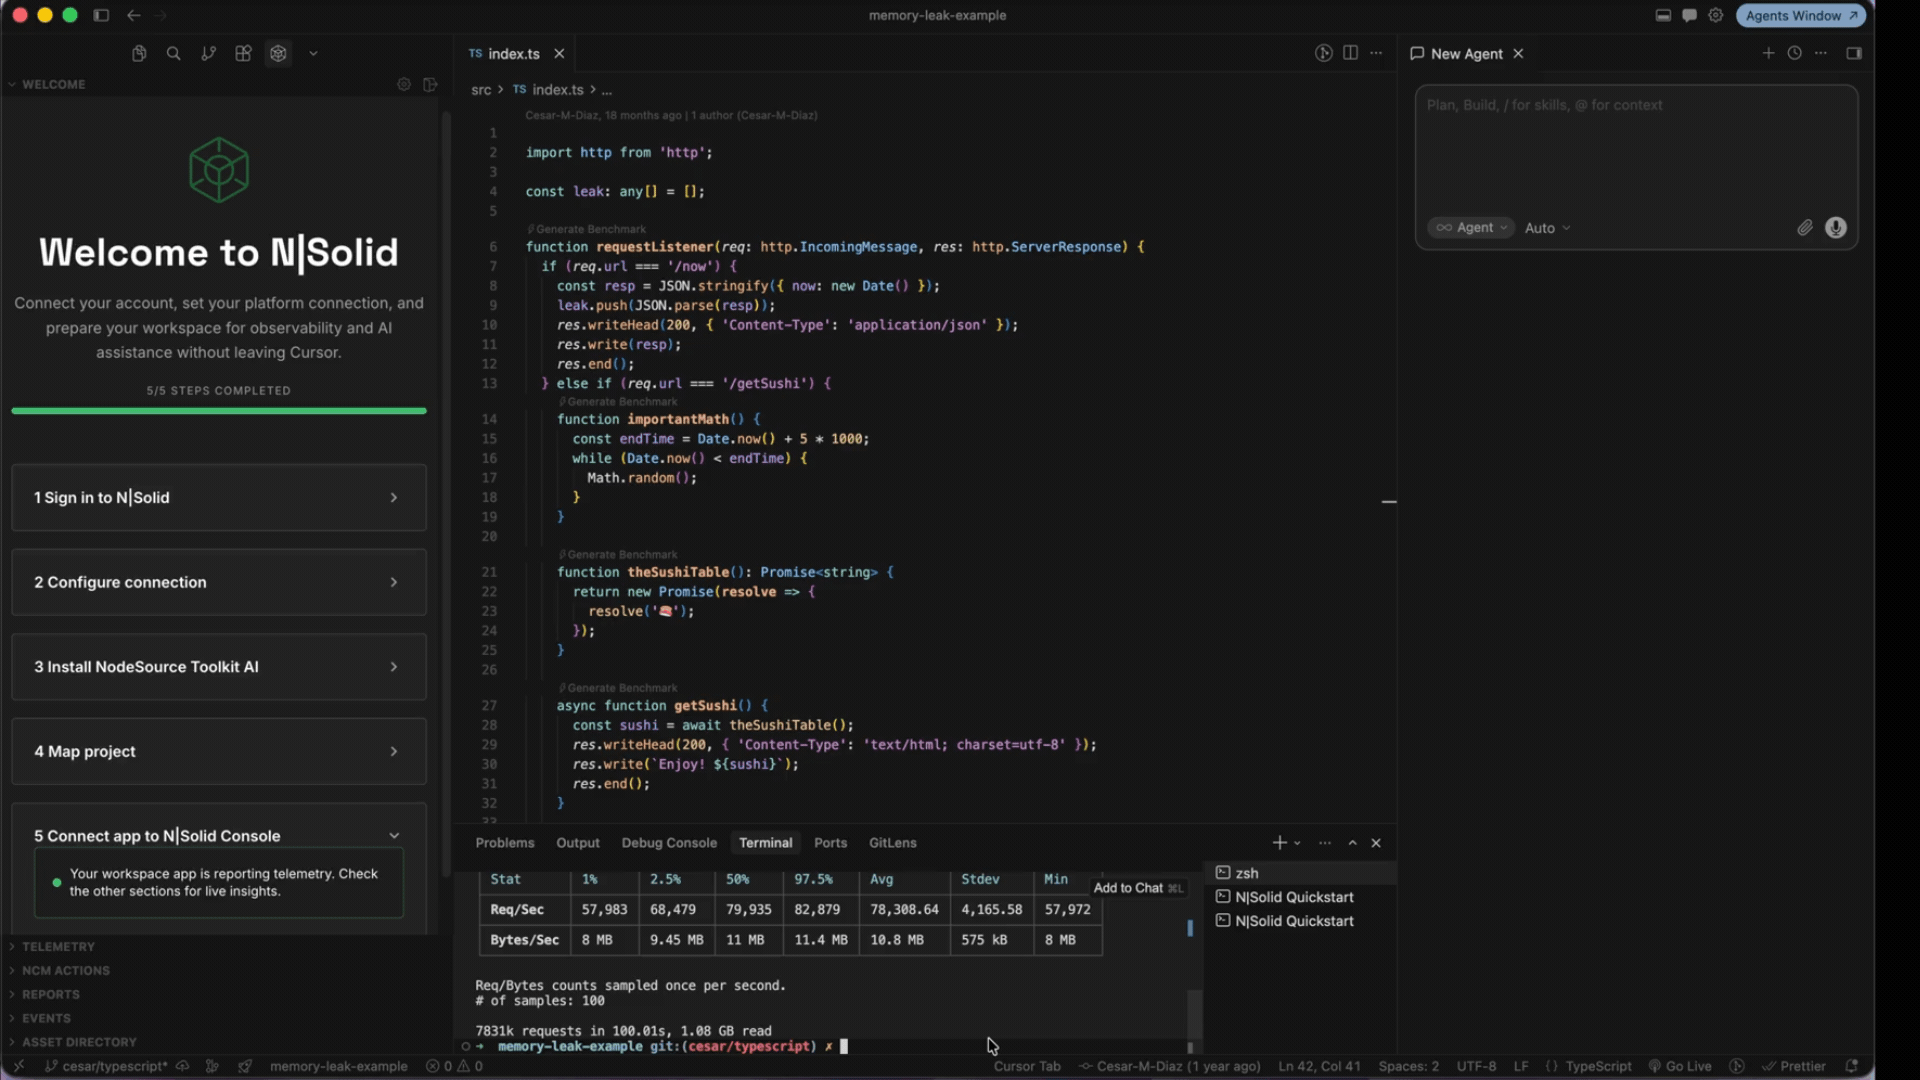
Task: Open Welcome panel gear settings icon
Action: [404, 84]
